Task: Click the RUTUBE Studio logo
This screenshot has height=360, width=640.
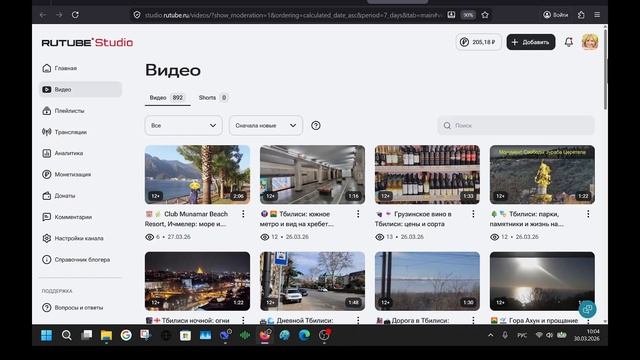Action: (x=87, y=42)
